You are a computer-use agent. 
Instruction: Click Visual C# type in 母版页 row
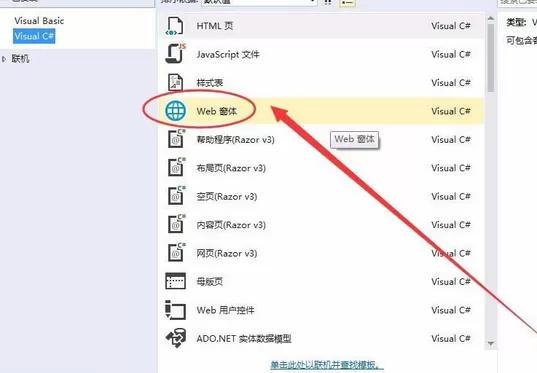451,282
